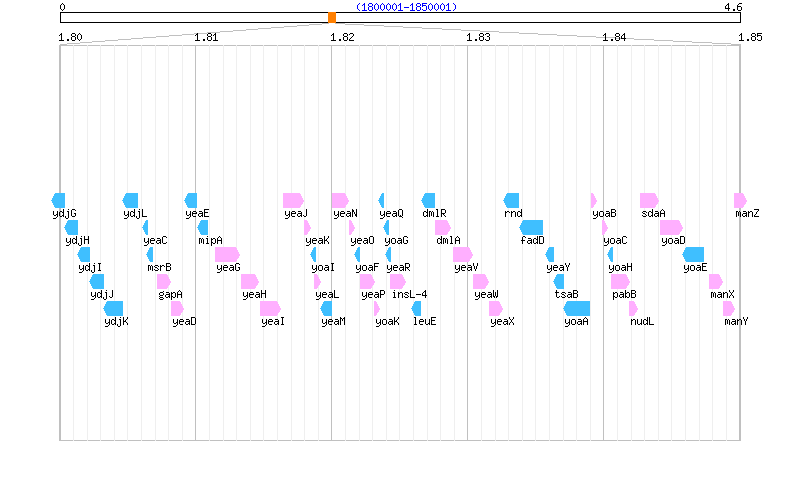Select the blue ydjK gene arrow

pyautogui.click(x=116, y=308)
